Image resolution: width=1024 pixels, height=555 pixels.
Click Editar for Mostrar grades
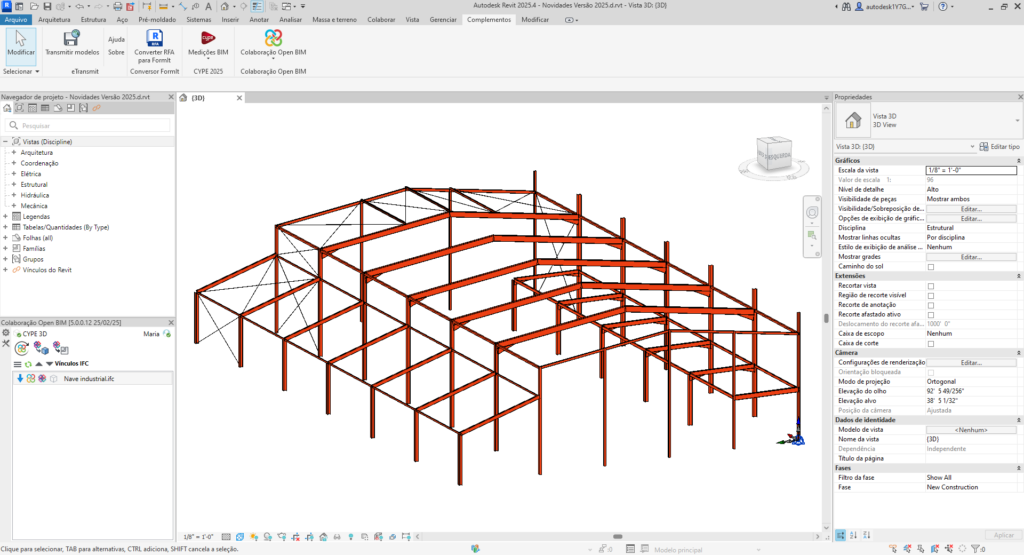tap(971, 257)
